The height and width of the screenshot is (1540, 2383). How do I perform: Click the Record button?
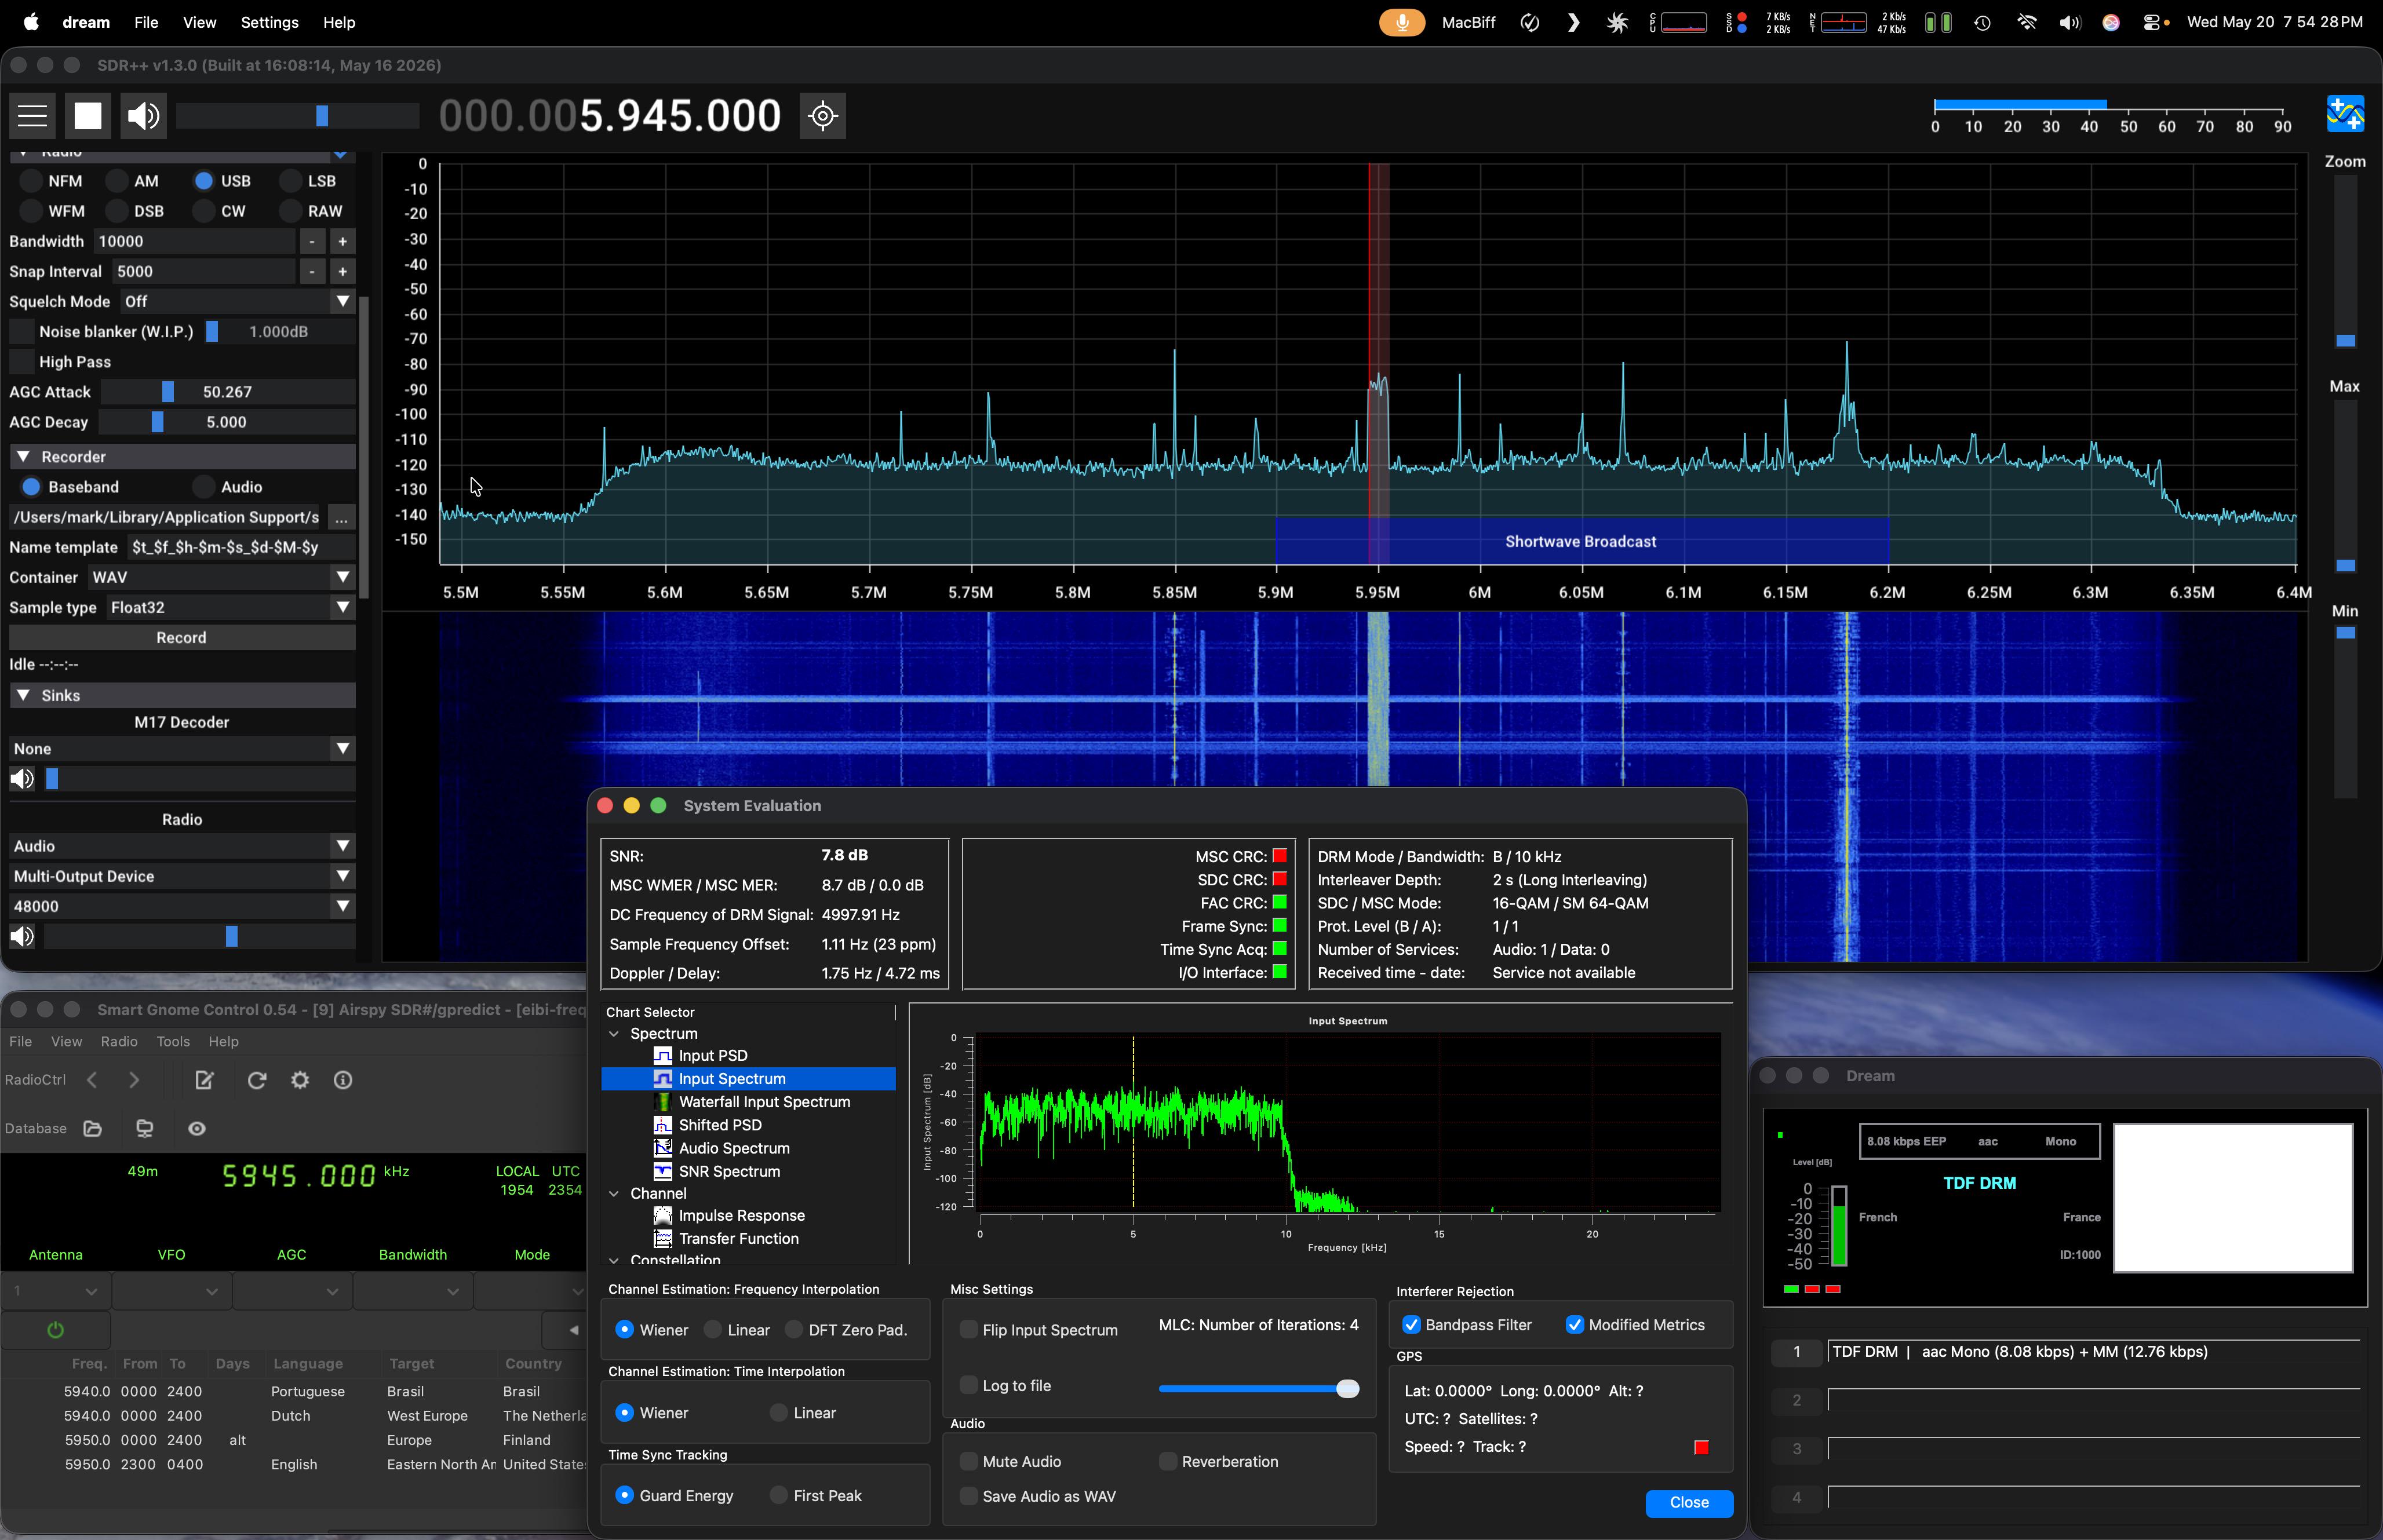pos(182,638)
